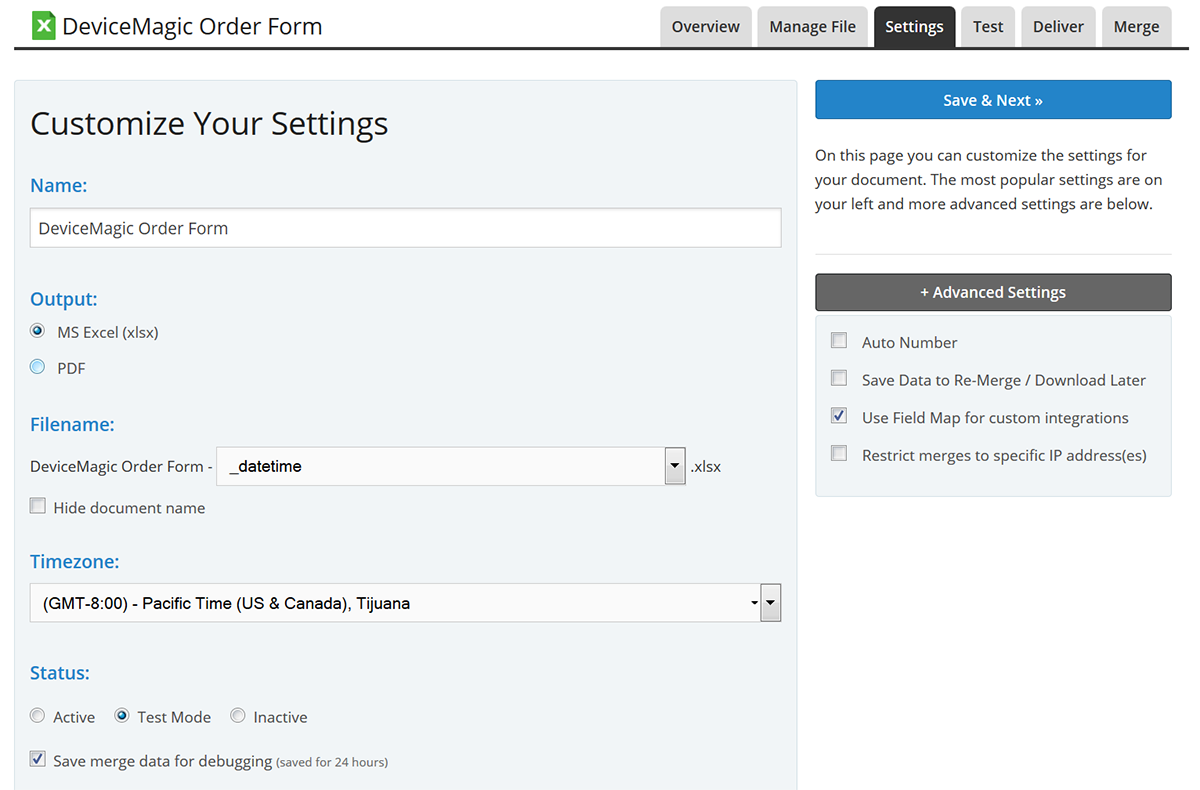Select the PDF output option
Viewport: 1200px width, 790px height.
point(38,367)
